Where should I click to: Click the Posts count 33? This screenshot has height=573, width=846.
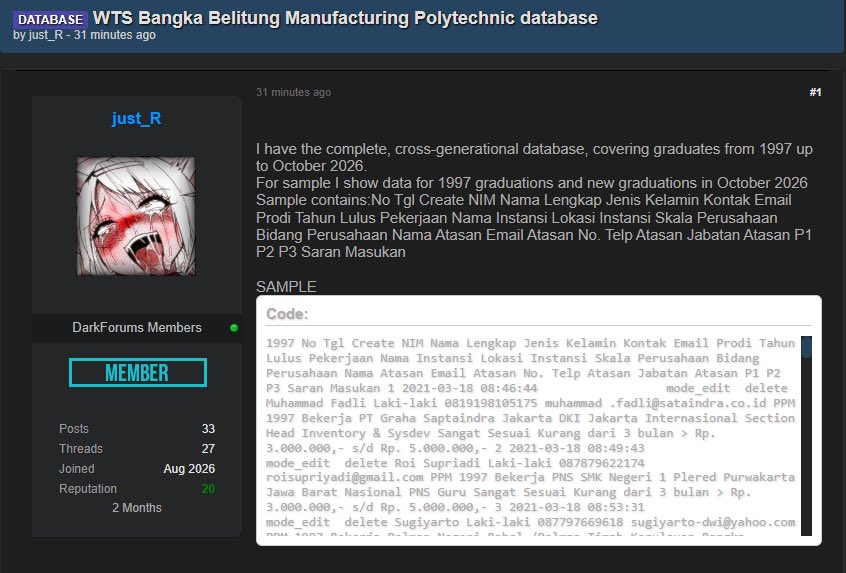click(208, 429)
